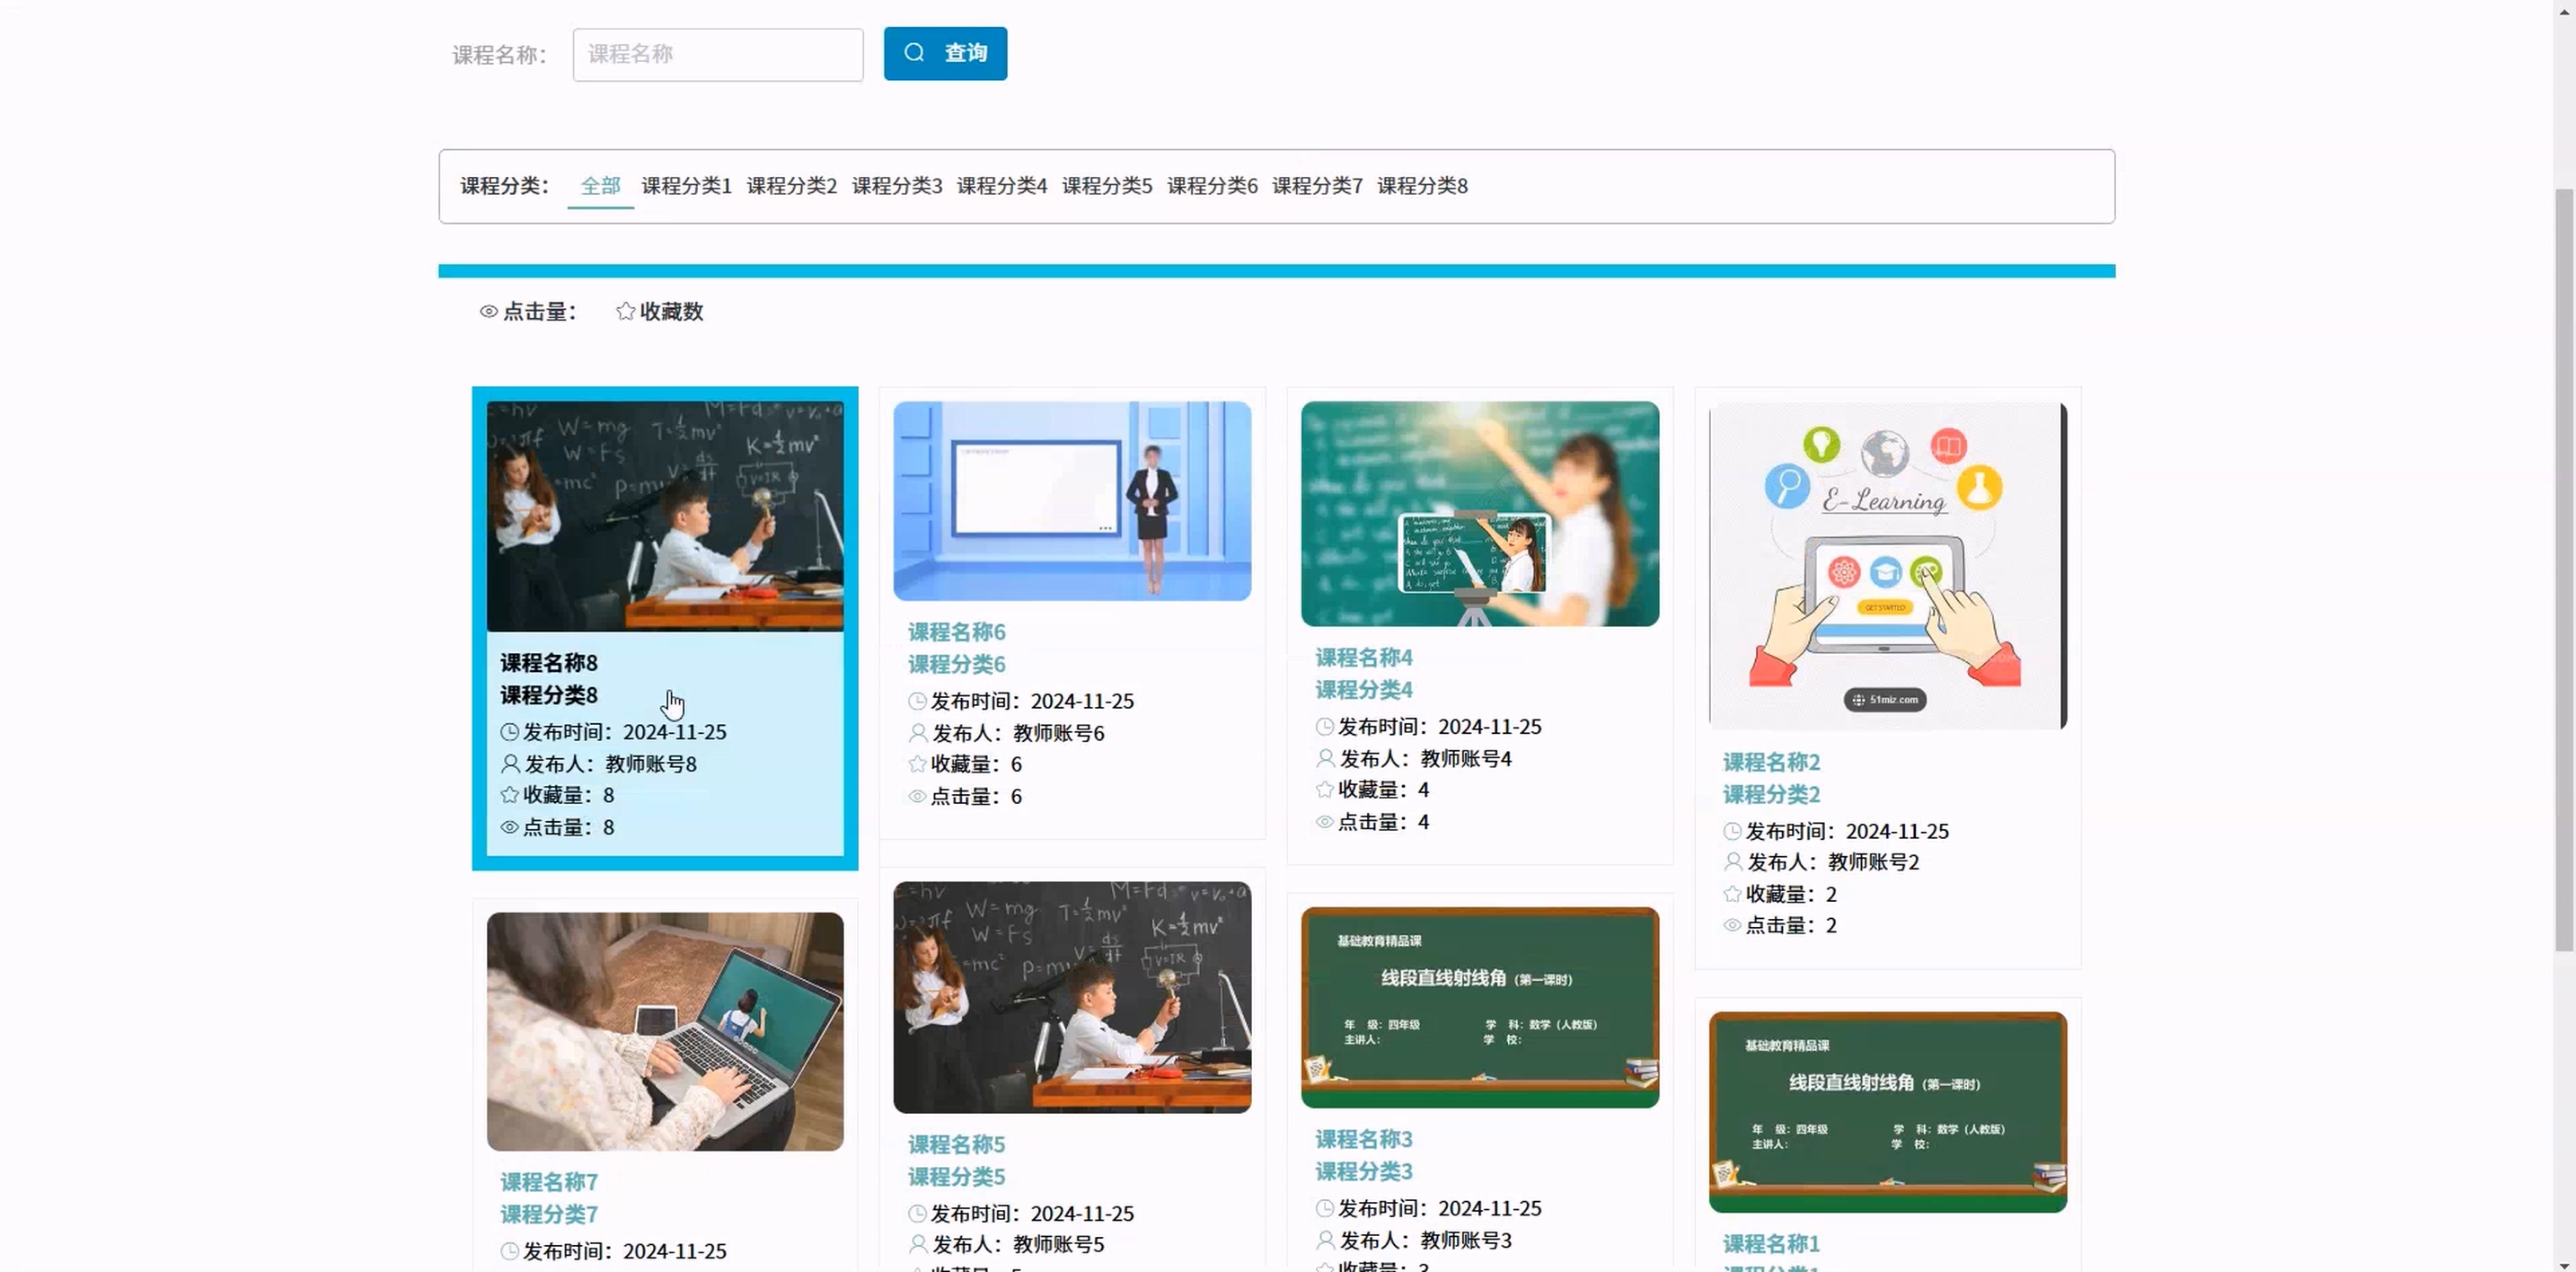Switch to 课程分类3 category
Viewport: 2576px width, 1272px height.
point(896,186)
